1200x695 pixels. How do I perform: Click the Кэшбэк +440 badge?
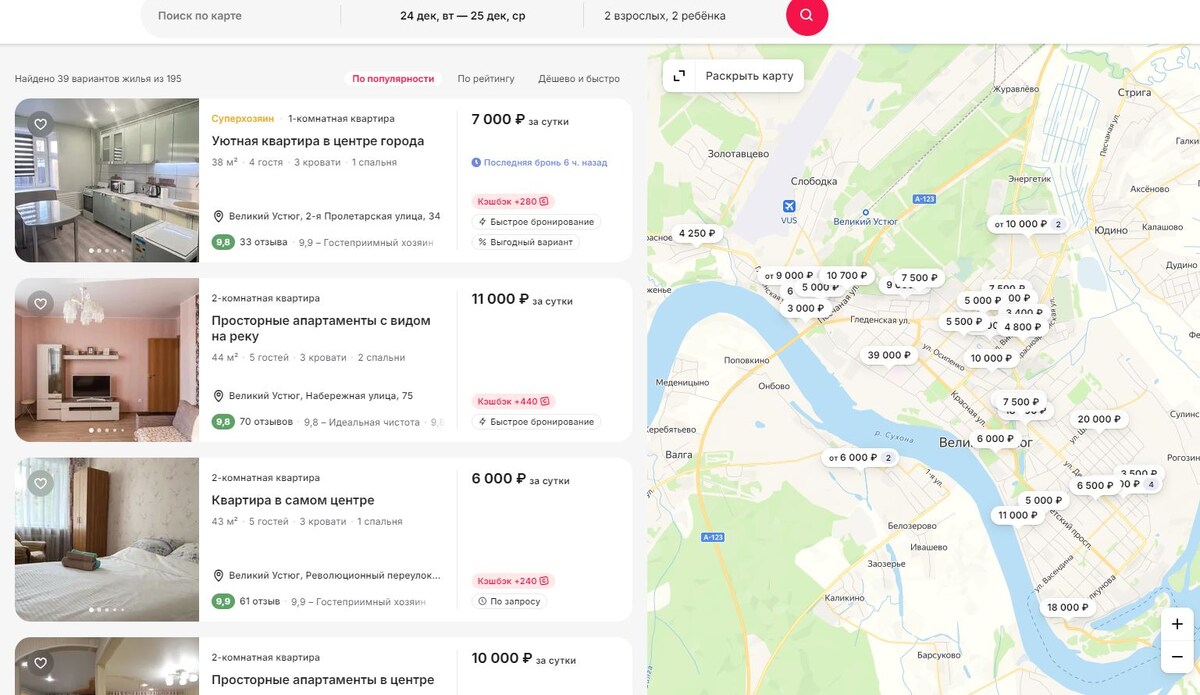pos(513,401)
